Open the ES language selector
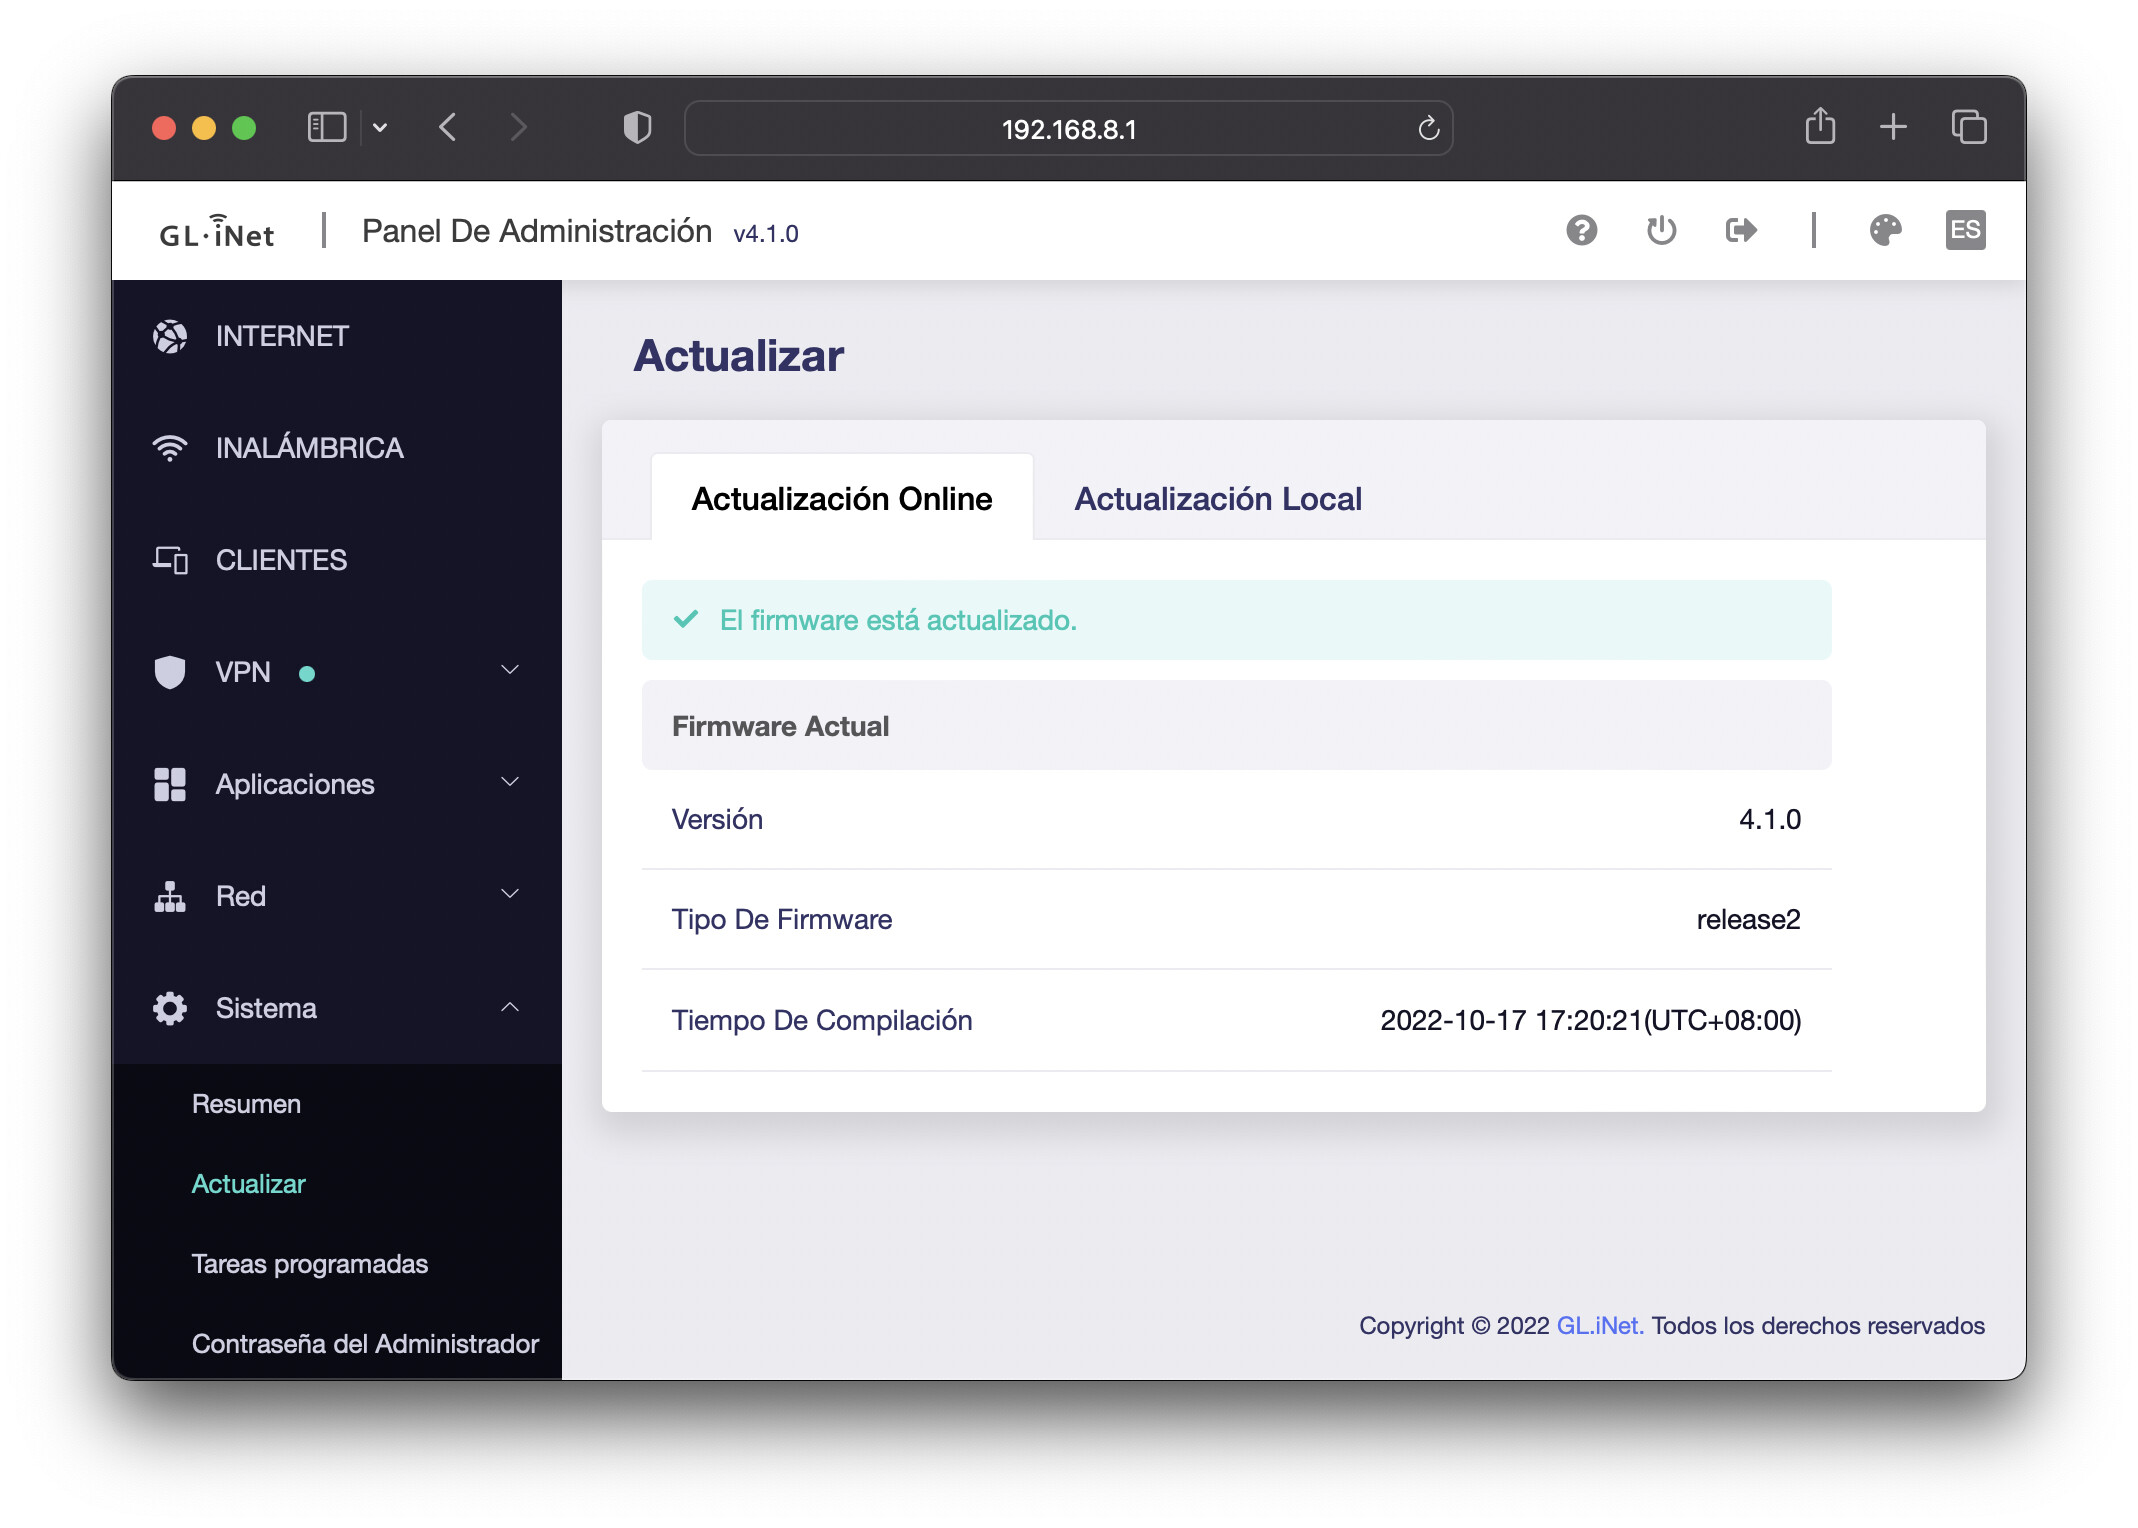Viewport: 2138px width, 1528px height. point(1965,231)
